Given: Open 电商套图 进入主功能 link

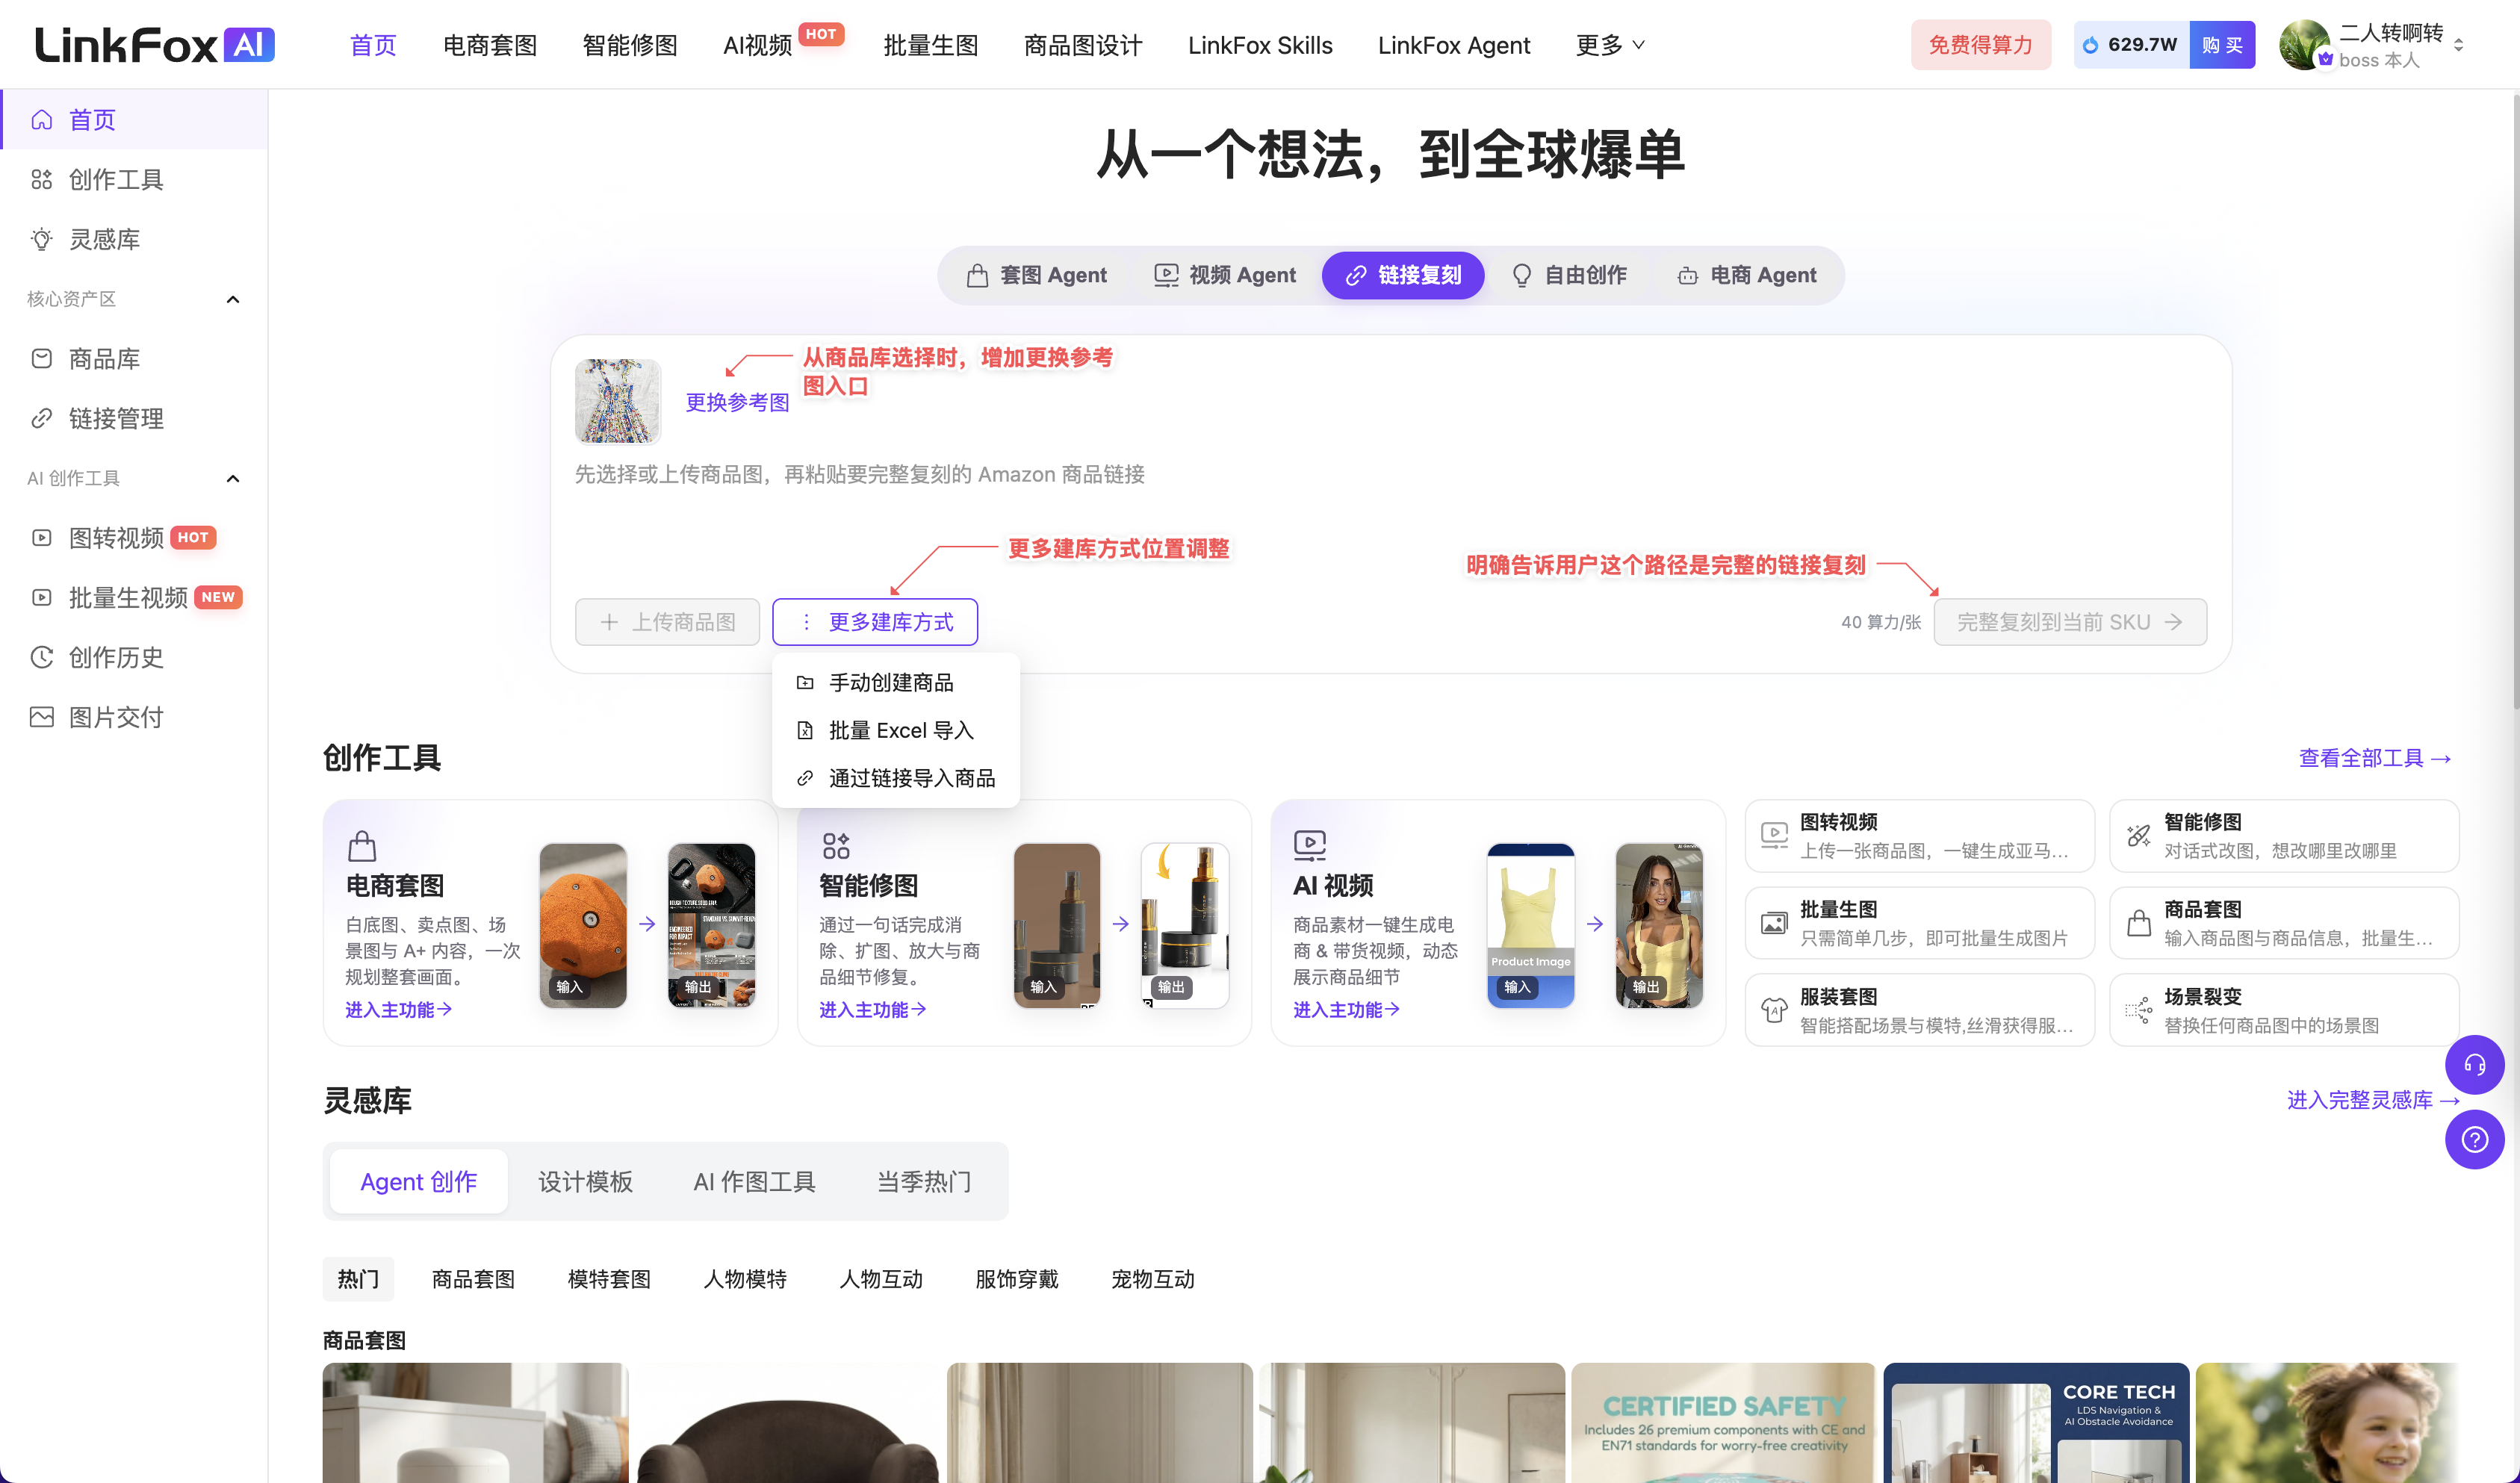Looking at the screenshot, I should (x=398, y=1010).
